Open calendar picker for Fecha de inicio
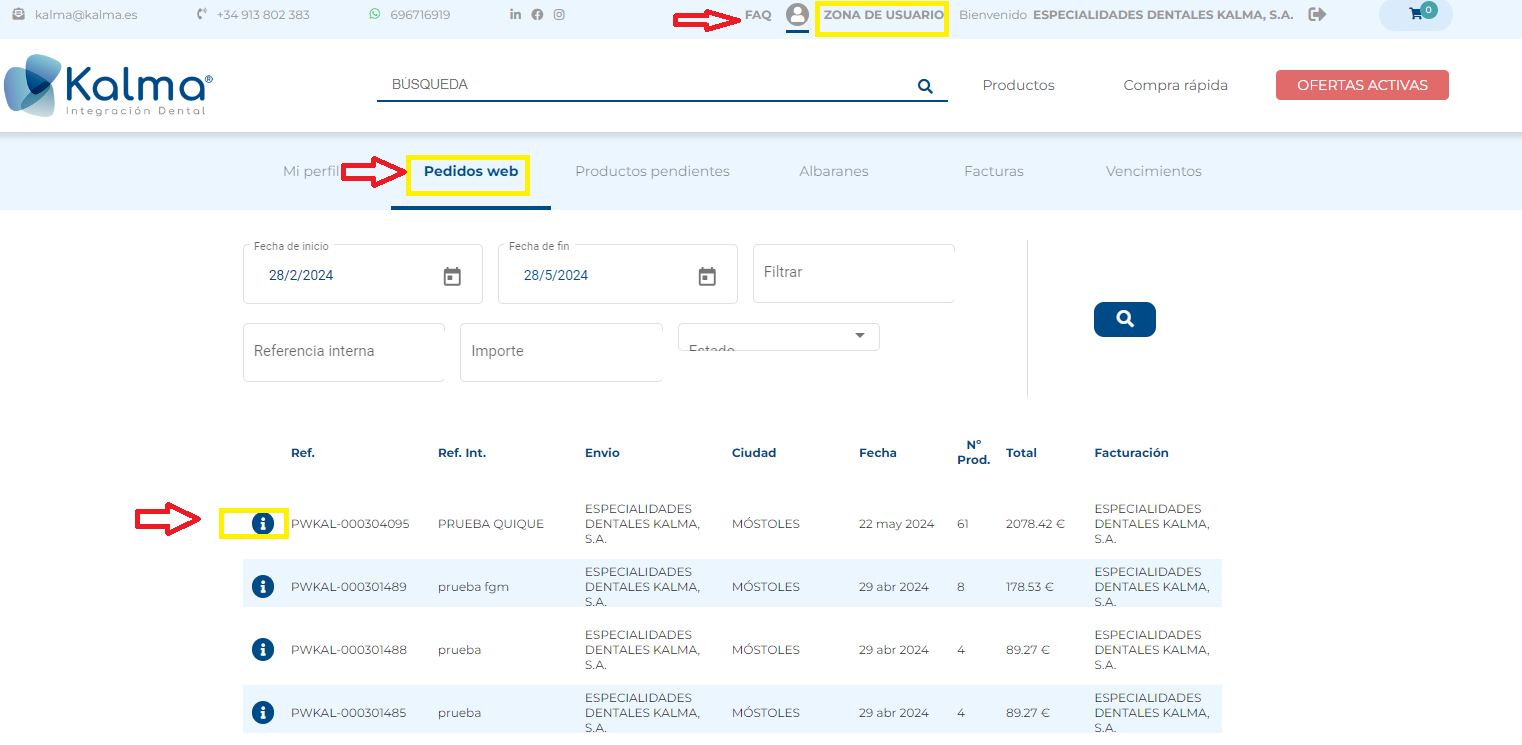The width and height of the screenshot is (1522, 745). pyautogui.click(x=452, y=276)
